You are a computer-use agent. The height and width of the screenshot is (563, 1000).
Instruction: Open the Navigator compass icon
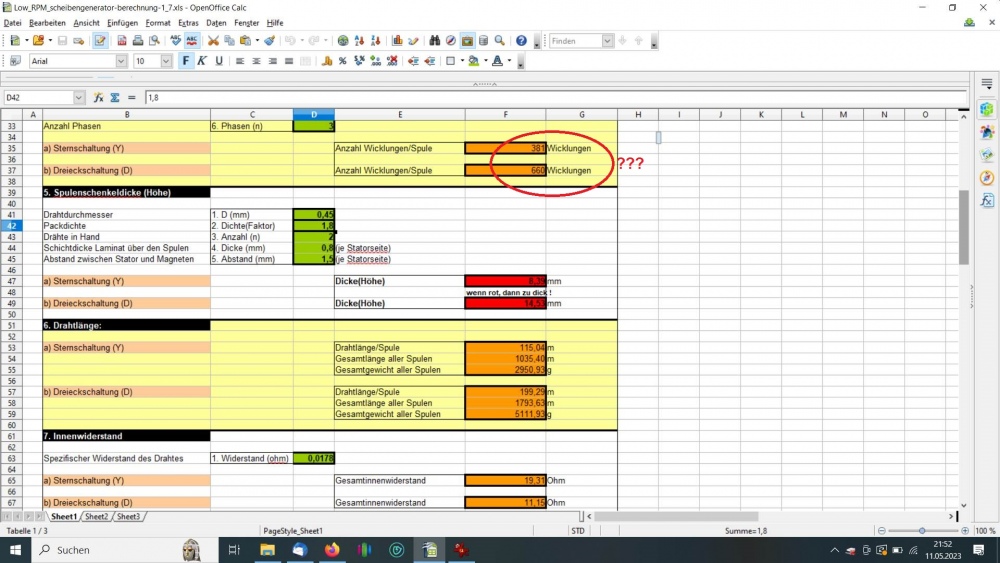click(x=451, y=41)
